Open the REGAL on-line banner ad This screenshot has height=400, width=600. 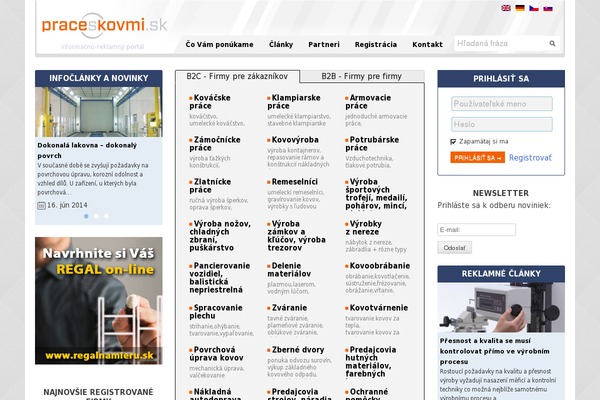(x=99, y=300)
